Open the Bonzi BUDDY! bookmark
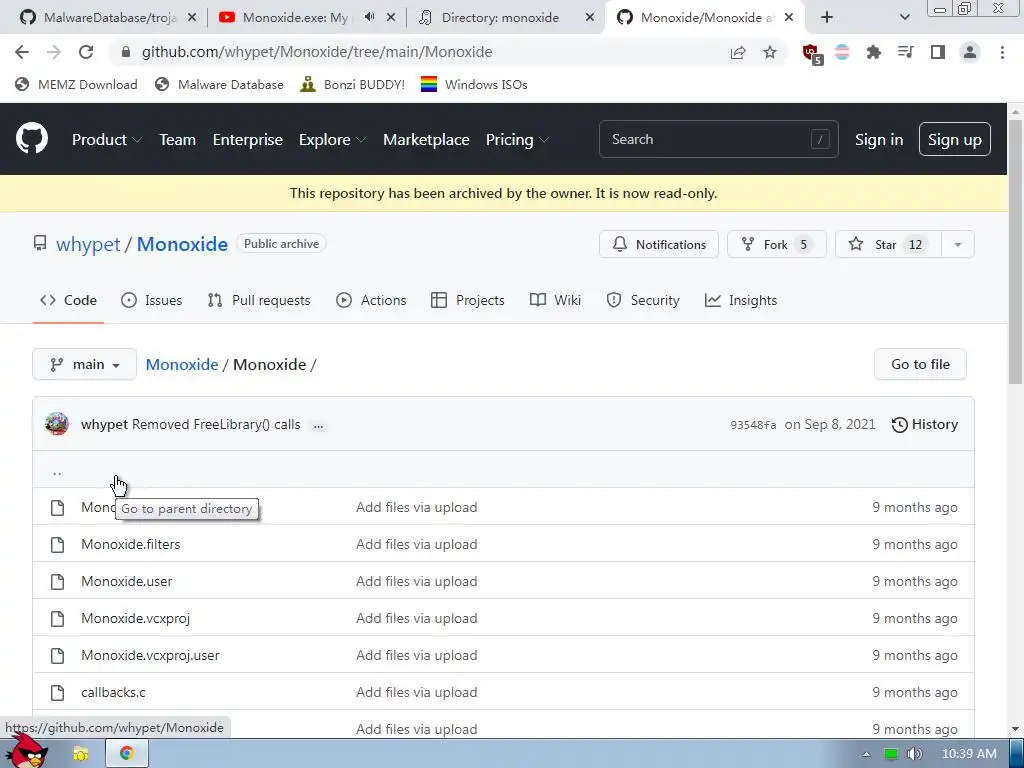 353,84
